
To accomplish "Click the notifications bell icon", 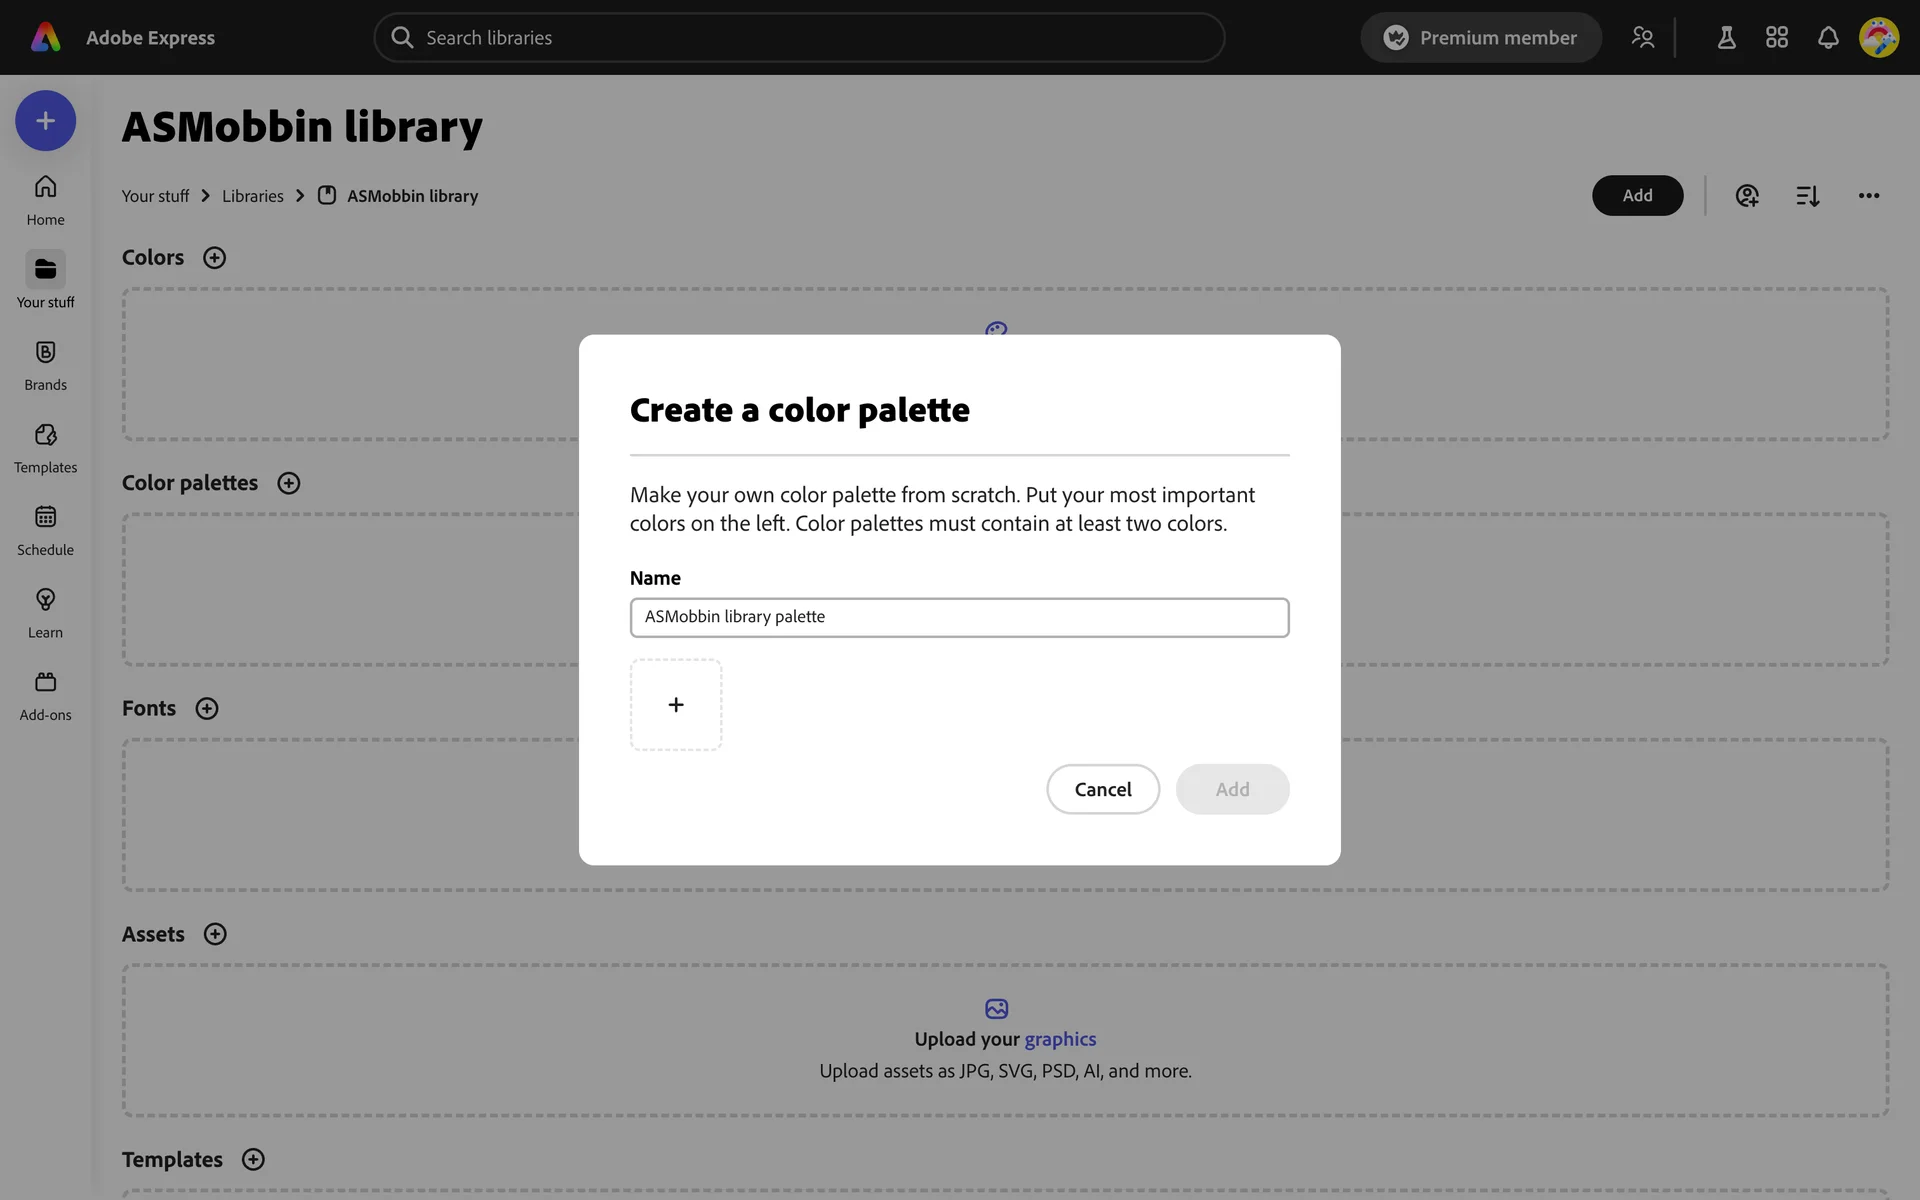I will (x=1827, y=38).
